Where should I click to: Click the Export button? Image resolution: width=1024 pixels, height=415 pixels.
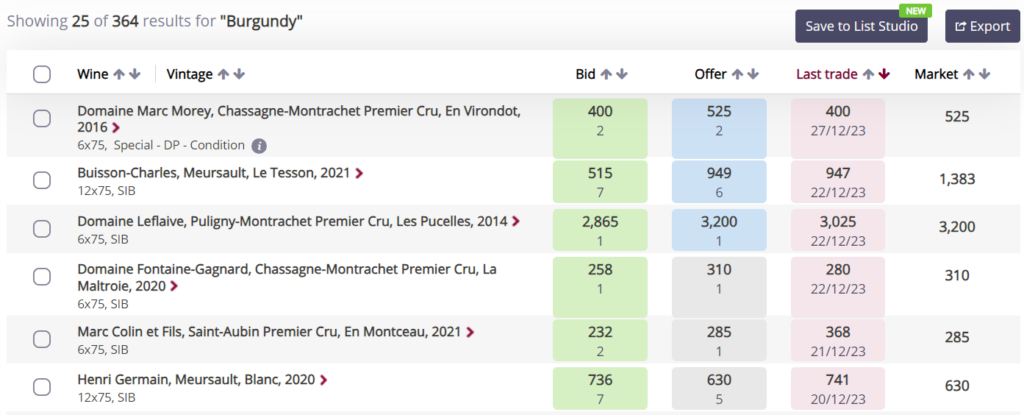click(982, 26)
